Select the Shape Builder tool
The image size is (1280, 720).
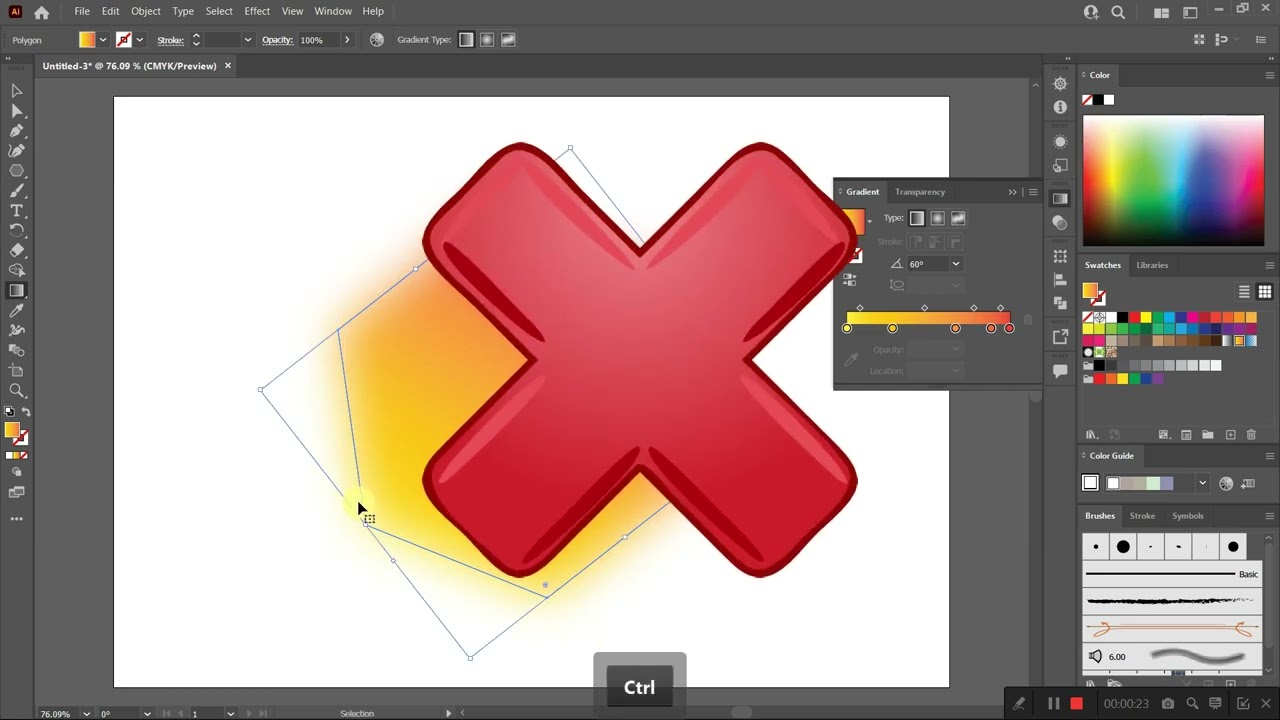[17, 271]
